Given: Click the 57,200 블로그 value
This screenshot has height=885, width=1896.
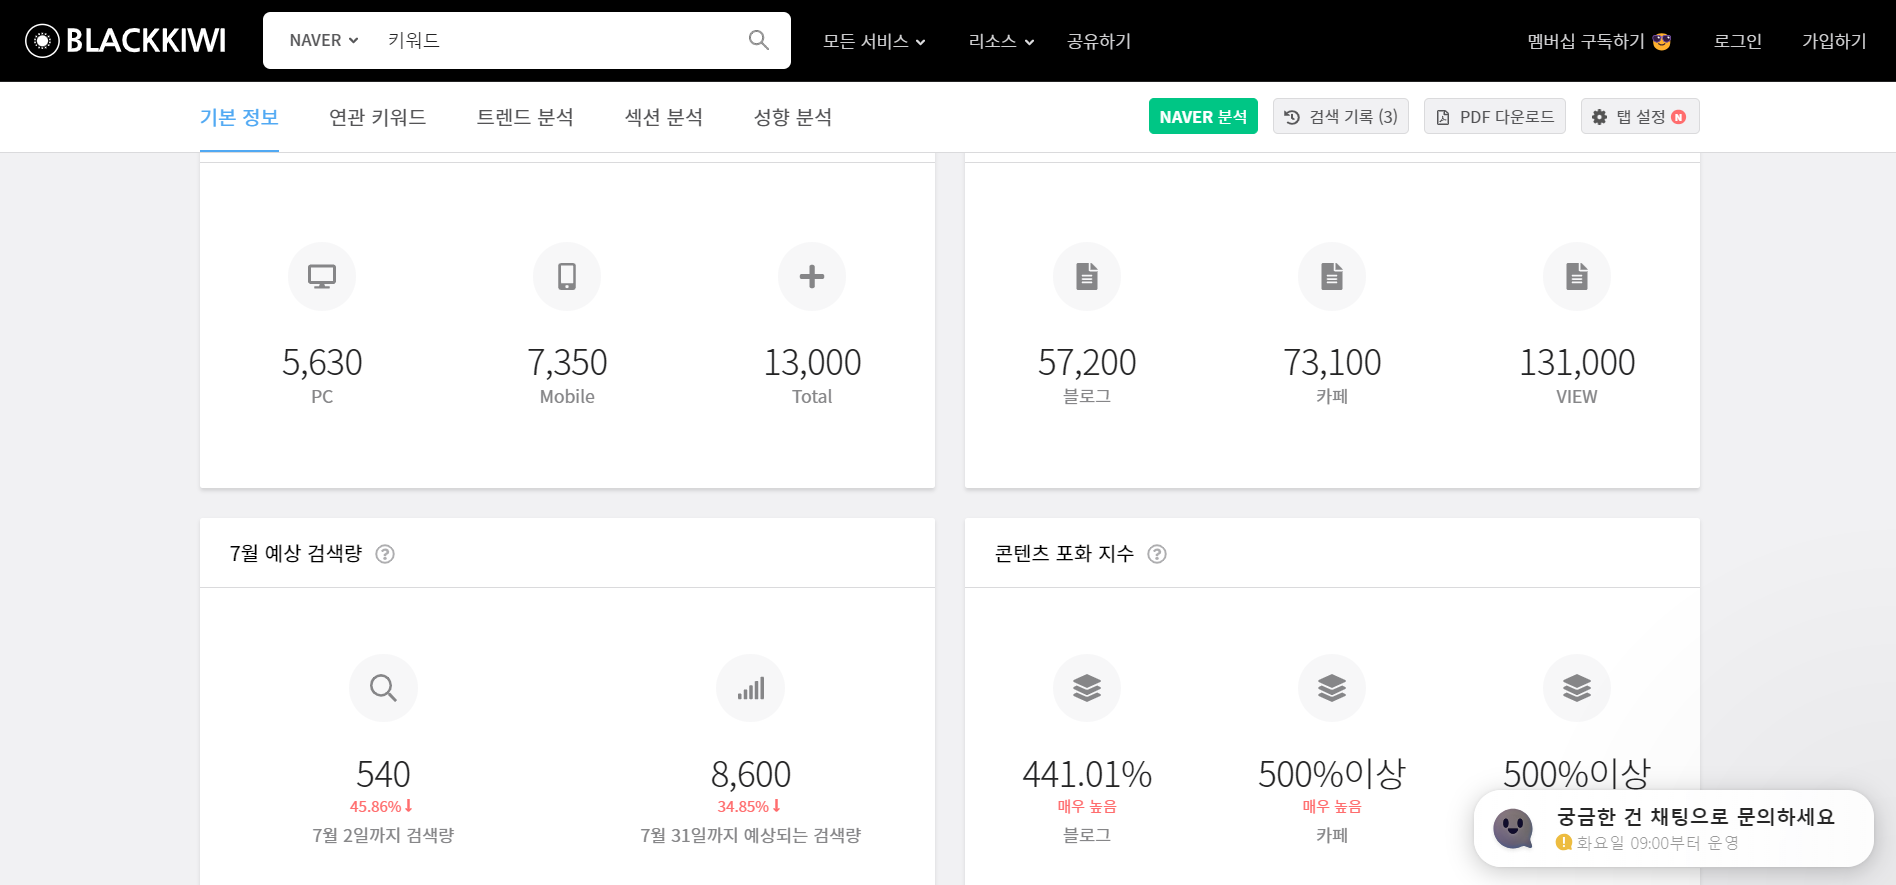Looking at the screenshot, I should pyautogui.click(x=1087, y=362).
